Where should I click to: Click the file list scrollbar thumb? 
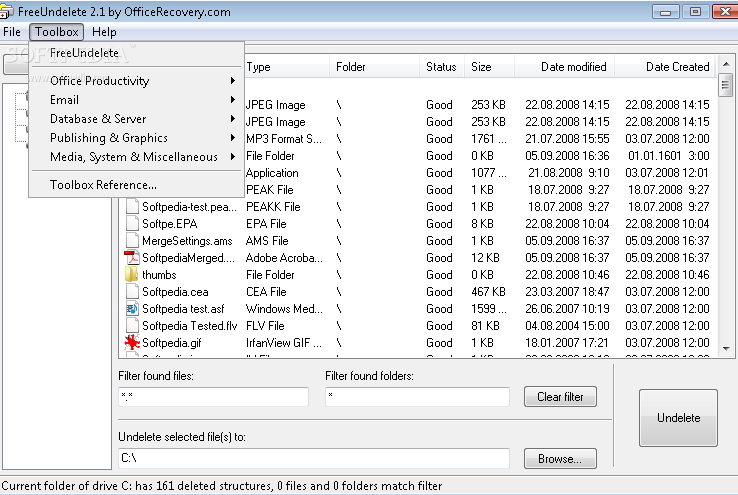pos(725,85)
